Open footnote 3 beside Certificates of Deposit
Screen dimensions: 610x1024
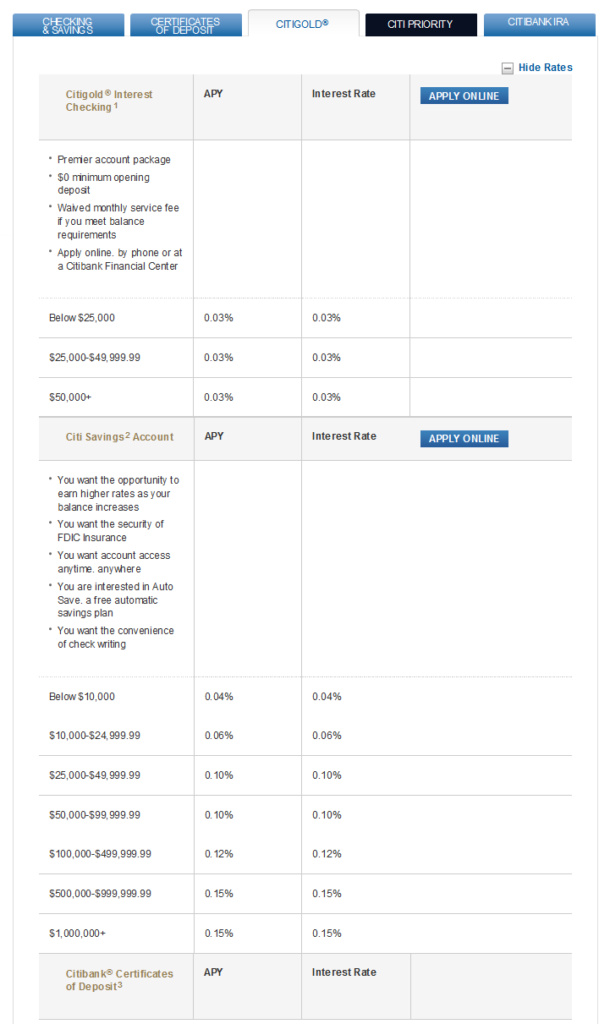120,985
